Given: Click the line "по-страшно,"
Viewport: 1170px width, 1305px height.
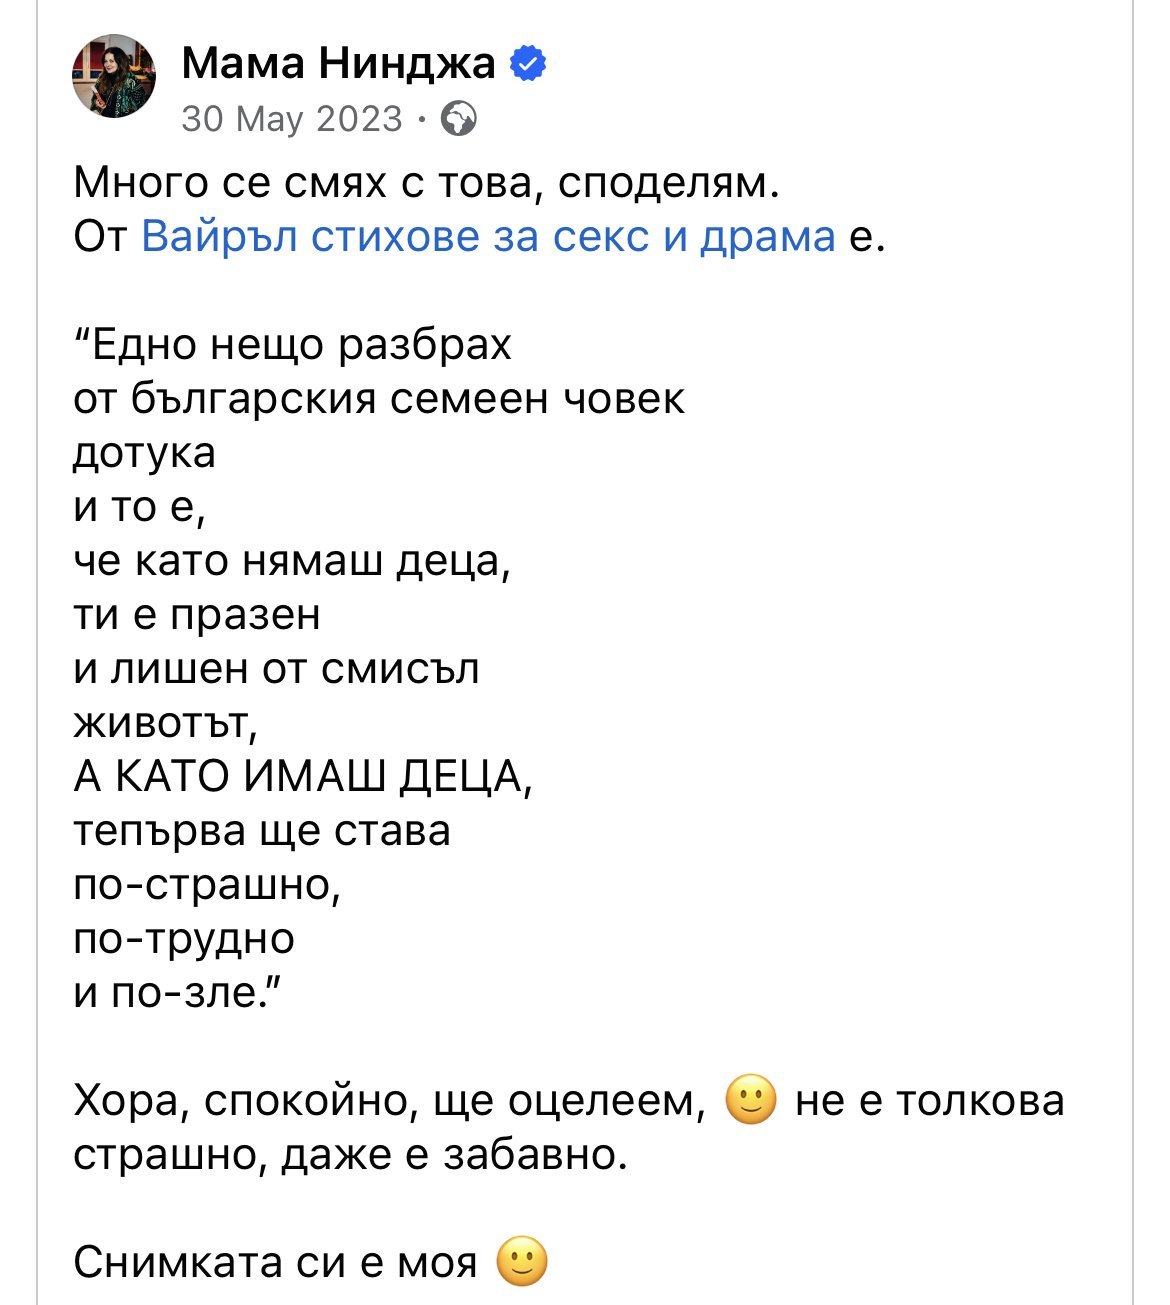Looking at the screenshot, I should click(x=208, y=885).
